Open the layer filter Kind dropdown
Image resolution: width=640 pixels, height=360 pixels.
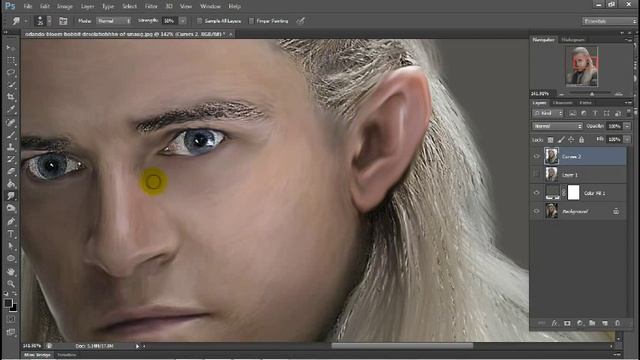[x=549, y=113]
